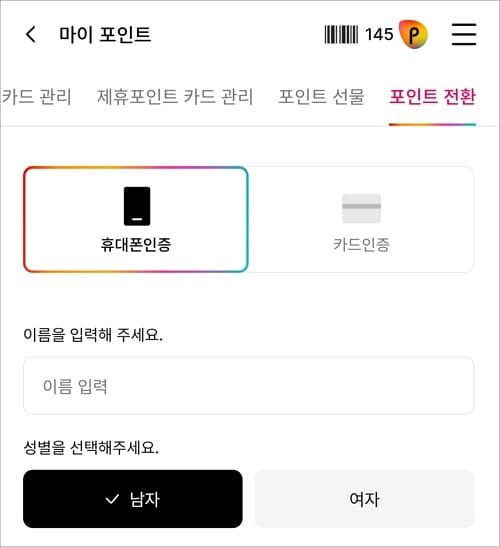Tap the gray credit card icon

361,208
